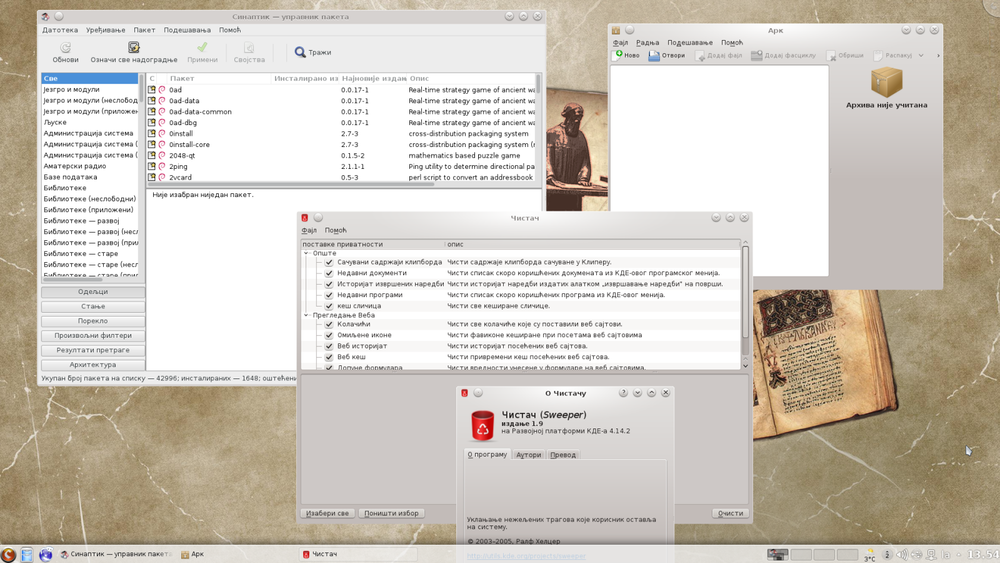Image resolution: width=1000 pixels, height=563 pixels.
Task: Toggle Историјат извршених наредби checkbox
Action: [329, 284]
